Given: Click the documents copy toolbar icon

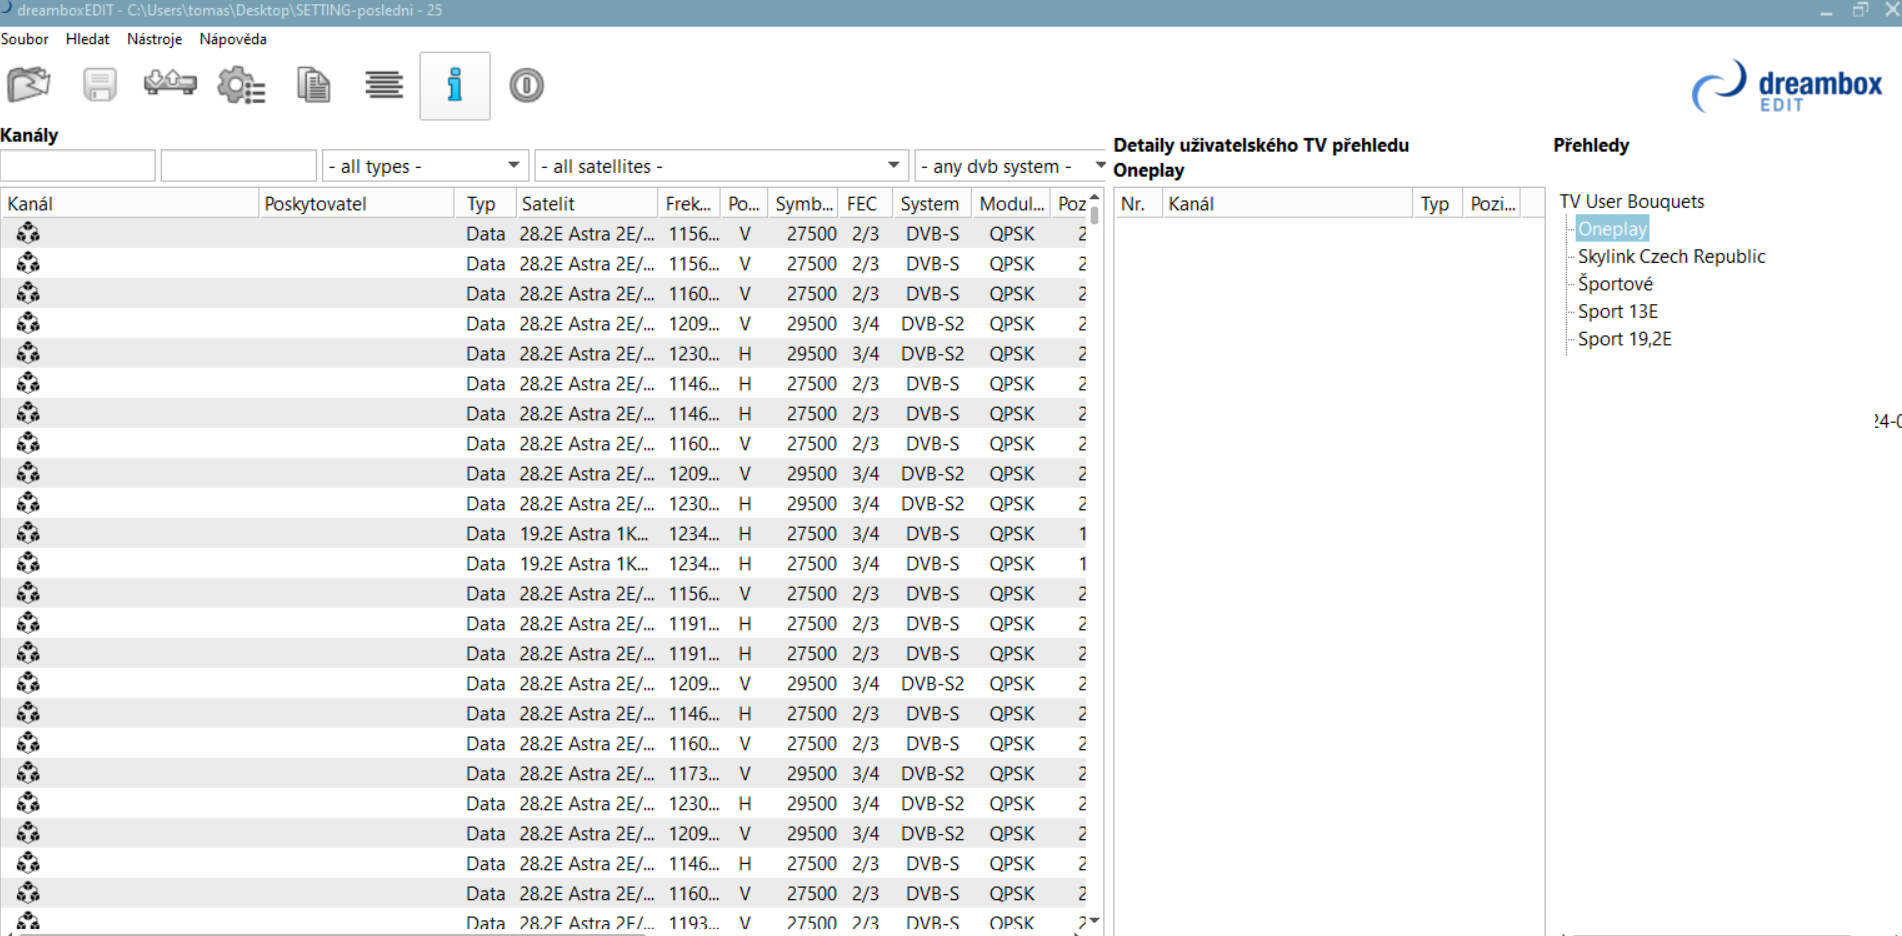Looking at the screenshot, I should [x=314, y=85].
